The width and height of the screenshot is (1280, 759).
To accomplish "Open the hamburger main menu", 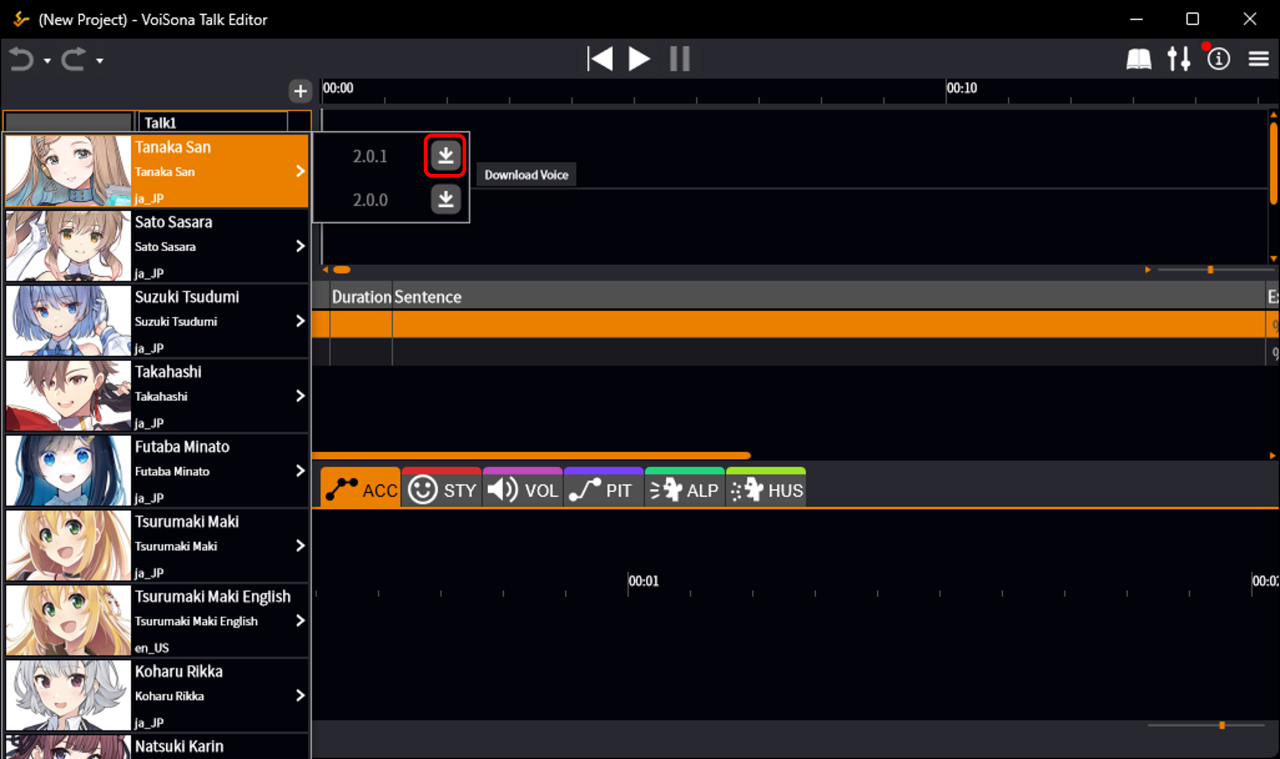I will pos(1259,60).
